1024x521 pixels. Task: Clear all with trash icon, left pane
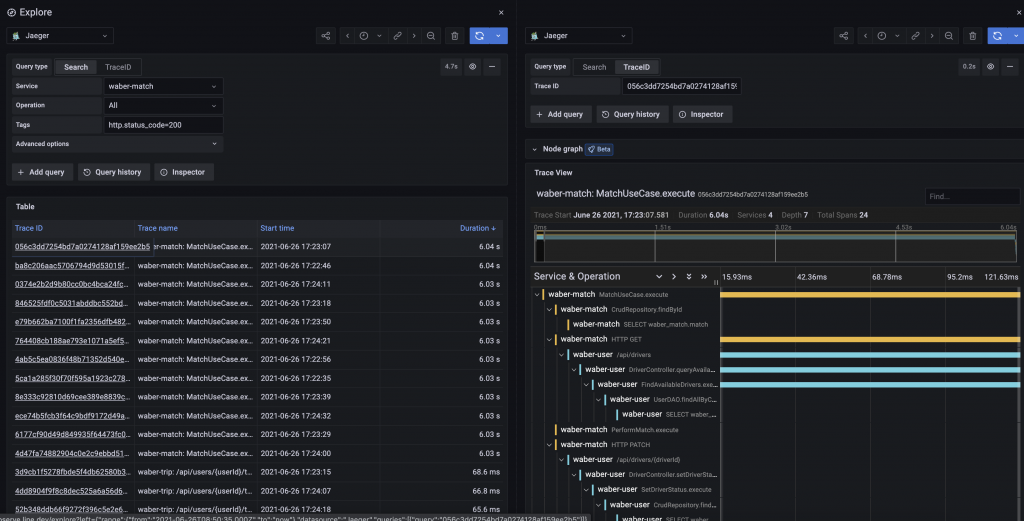tap(455, 36)
